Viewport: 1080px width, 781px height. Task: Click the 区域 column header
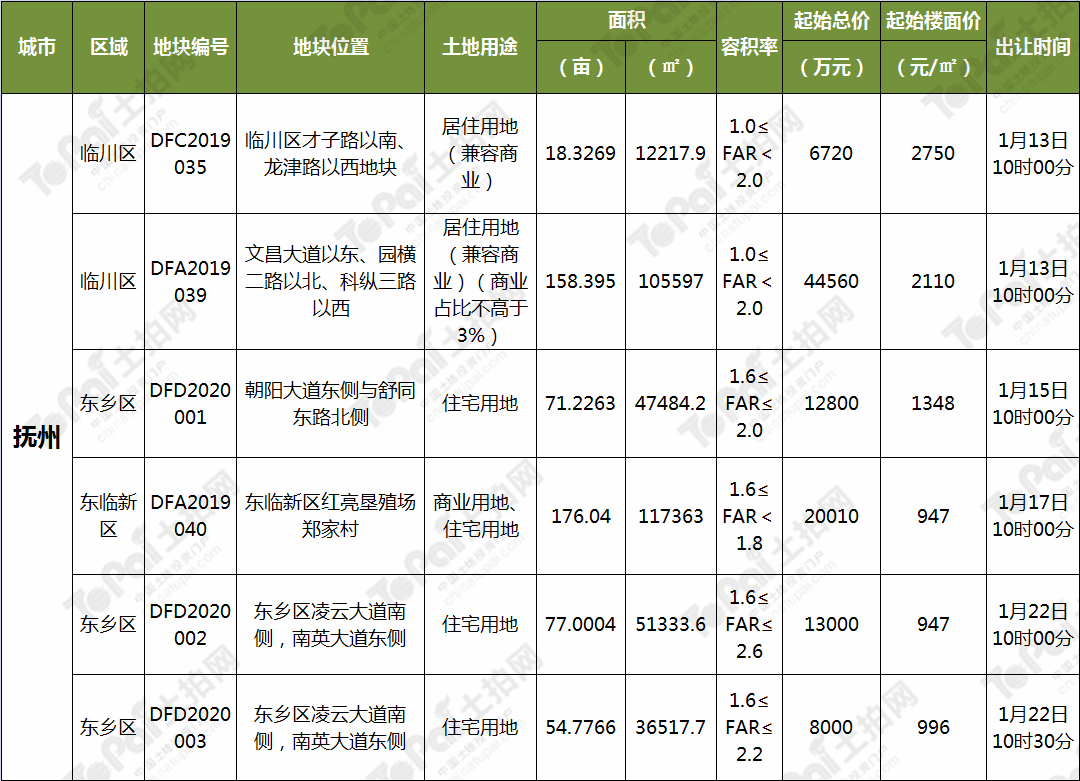pos(108,46)
